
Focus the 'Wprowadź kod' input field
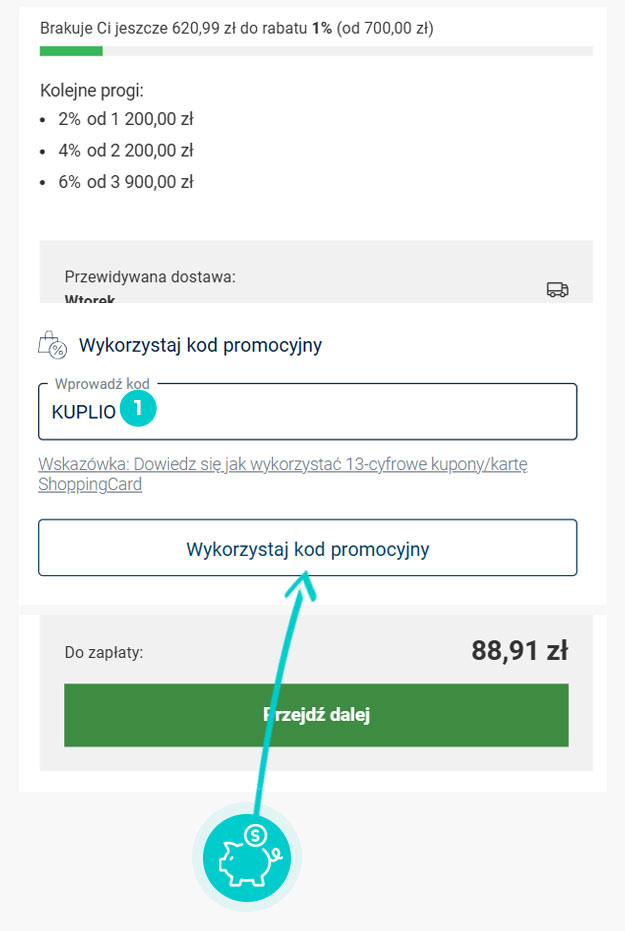[350, 412]
